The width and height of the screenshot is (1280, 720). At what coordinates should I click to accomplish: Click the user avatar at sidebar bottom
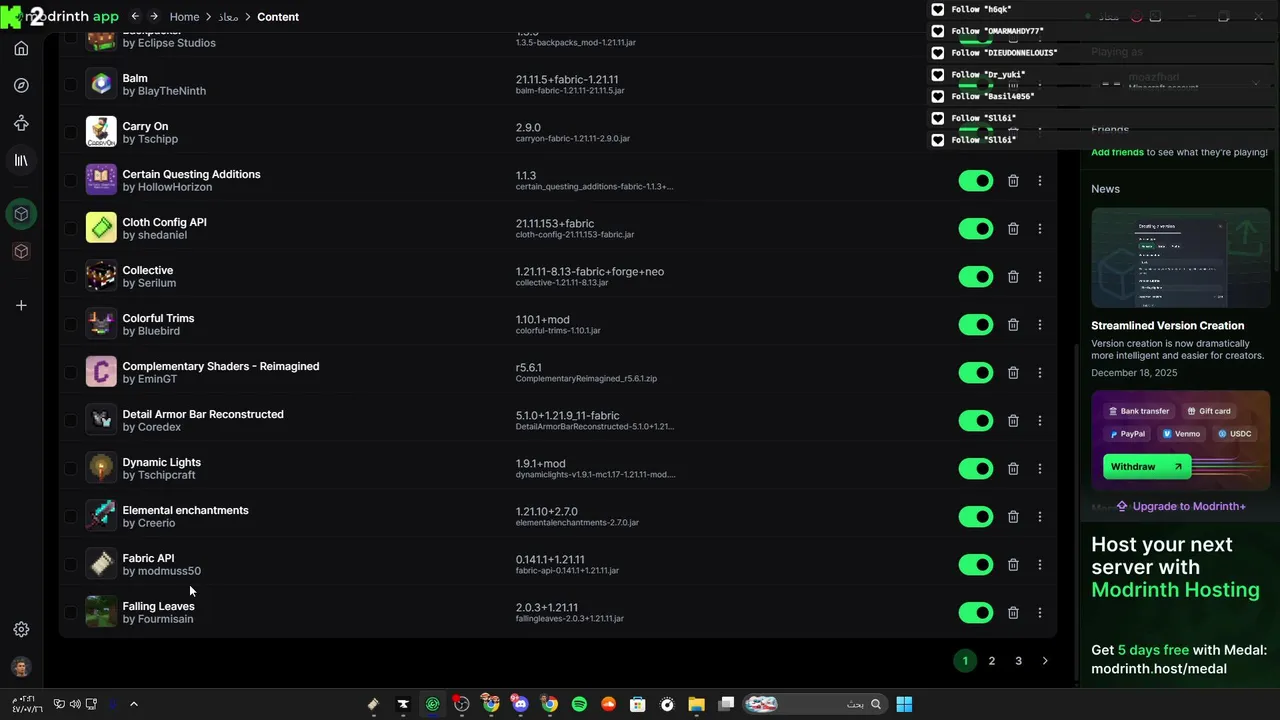click(x=21, y=667)
